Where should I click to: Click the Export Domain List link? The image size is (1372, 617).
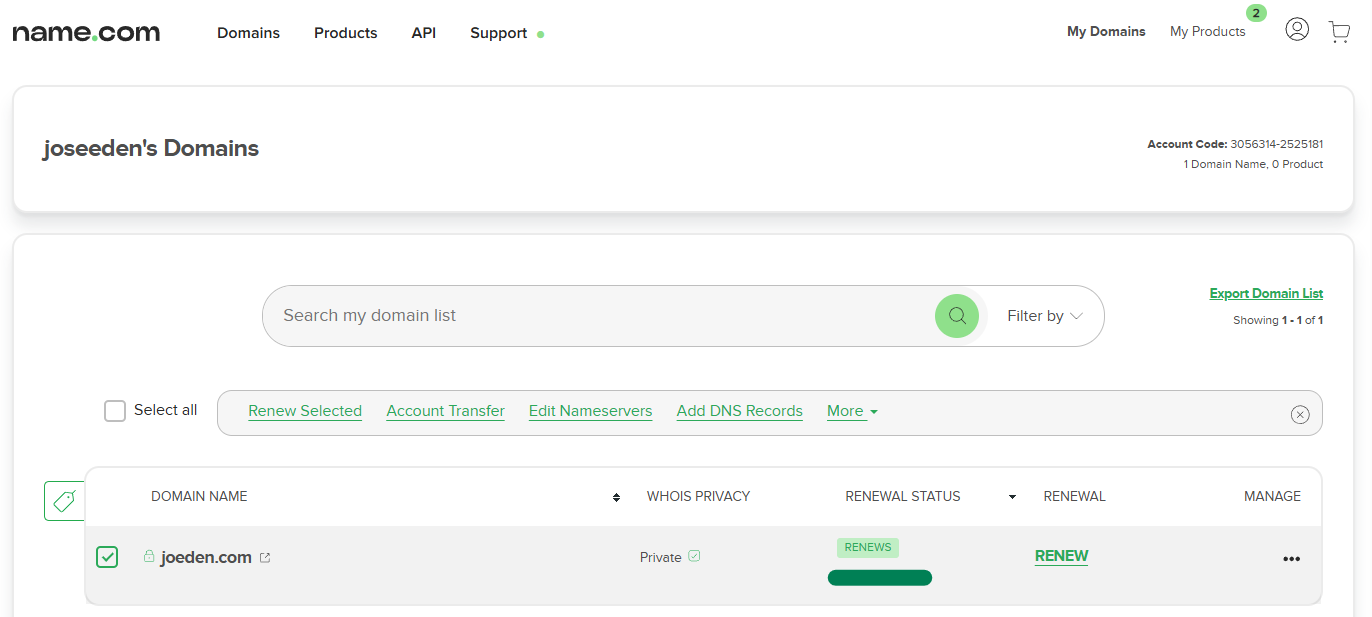pos(1266,294)
